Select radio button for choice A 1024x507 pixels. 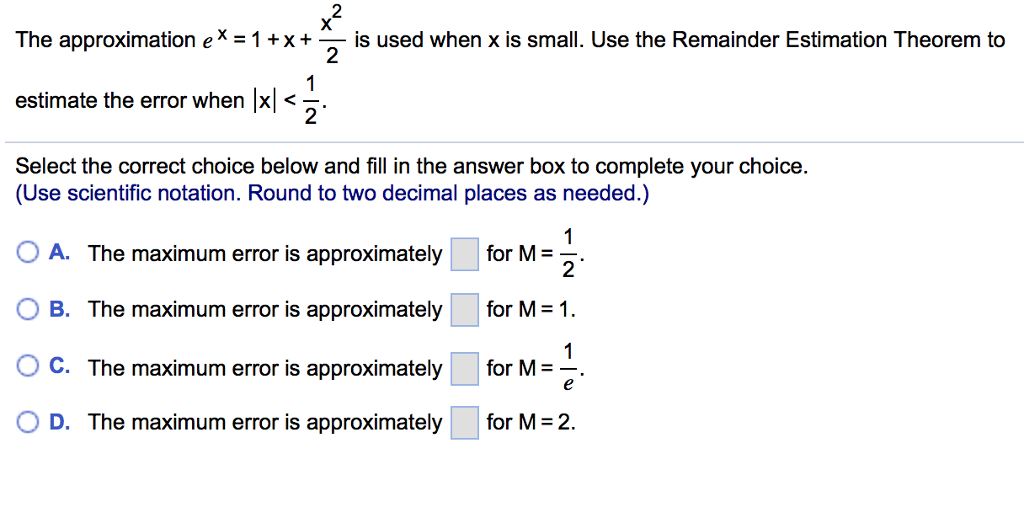point(28,253)
